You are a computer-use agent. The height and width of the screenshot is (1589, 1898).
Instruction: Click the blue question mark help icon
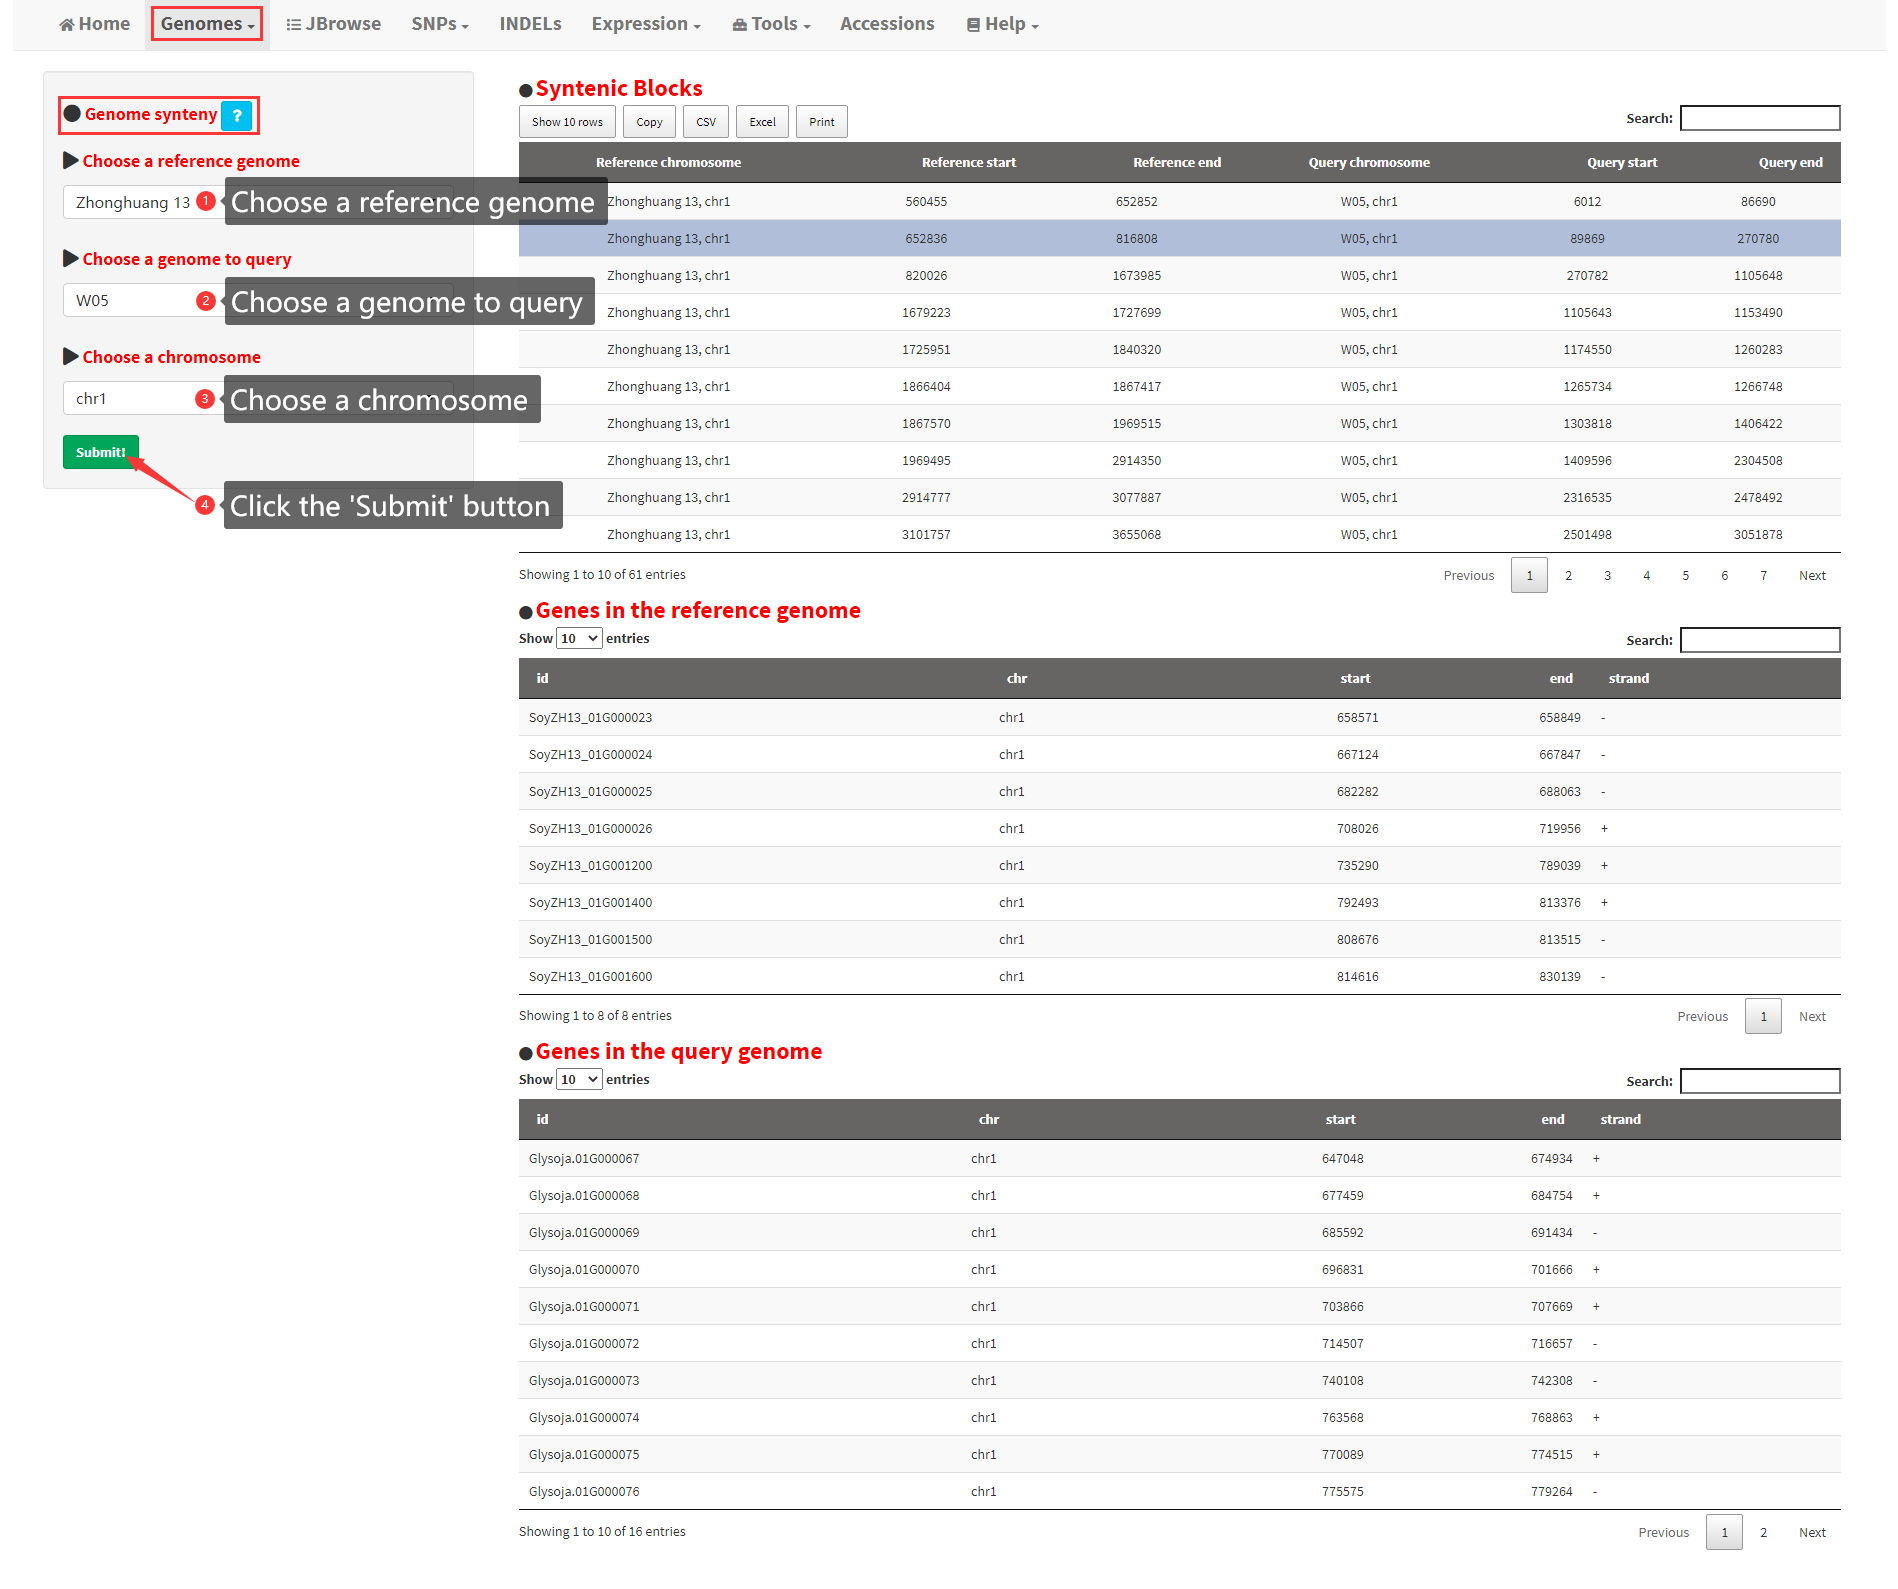(237, 116)
